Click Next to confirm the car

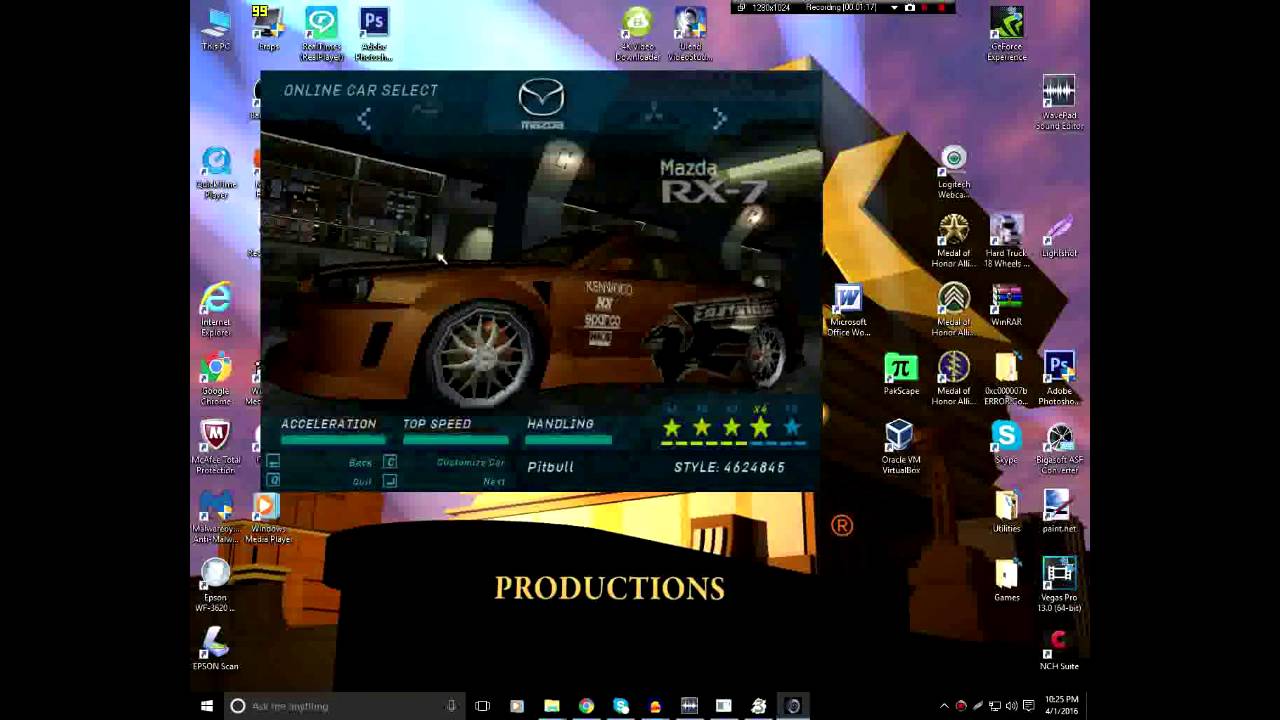pos(494,481)
